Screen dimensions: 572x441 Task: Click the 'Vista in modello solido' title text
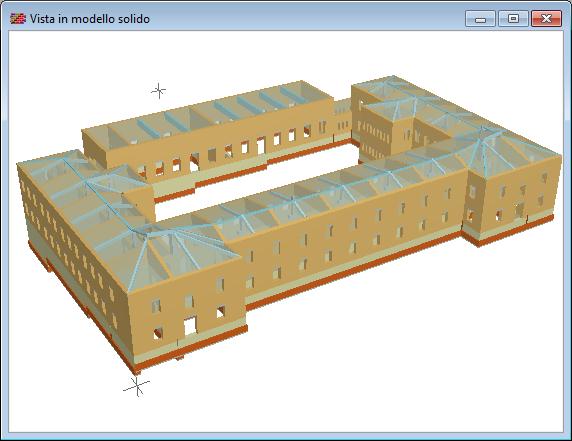(90, 19)
